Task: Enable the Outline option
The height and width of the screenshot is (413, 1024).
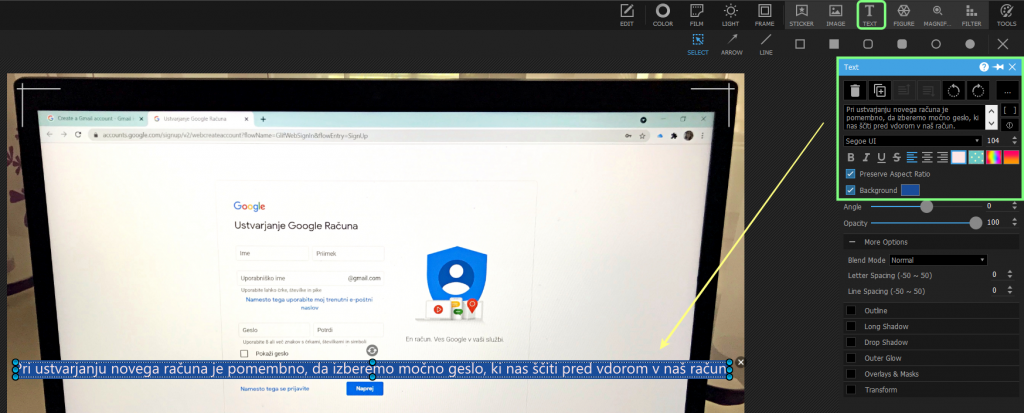Action: click(x=851, y=310)
